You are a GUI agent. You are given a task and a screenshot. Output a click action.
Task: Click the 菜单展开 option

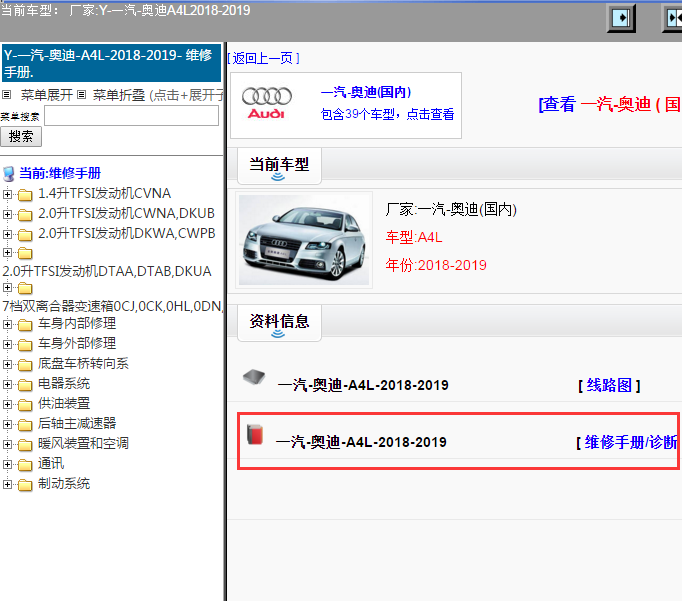[x=47, y=95]
